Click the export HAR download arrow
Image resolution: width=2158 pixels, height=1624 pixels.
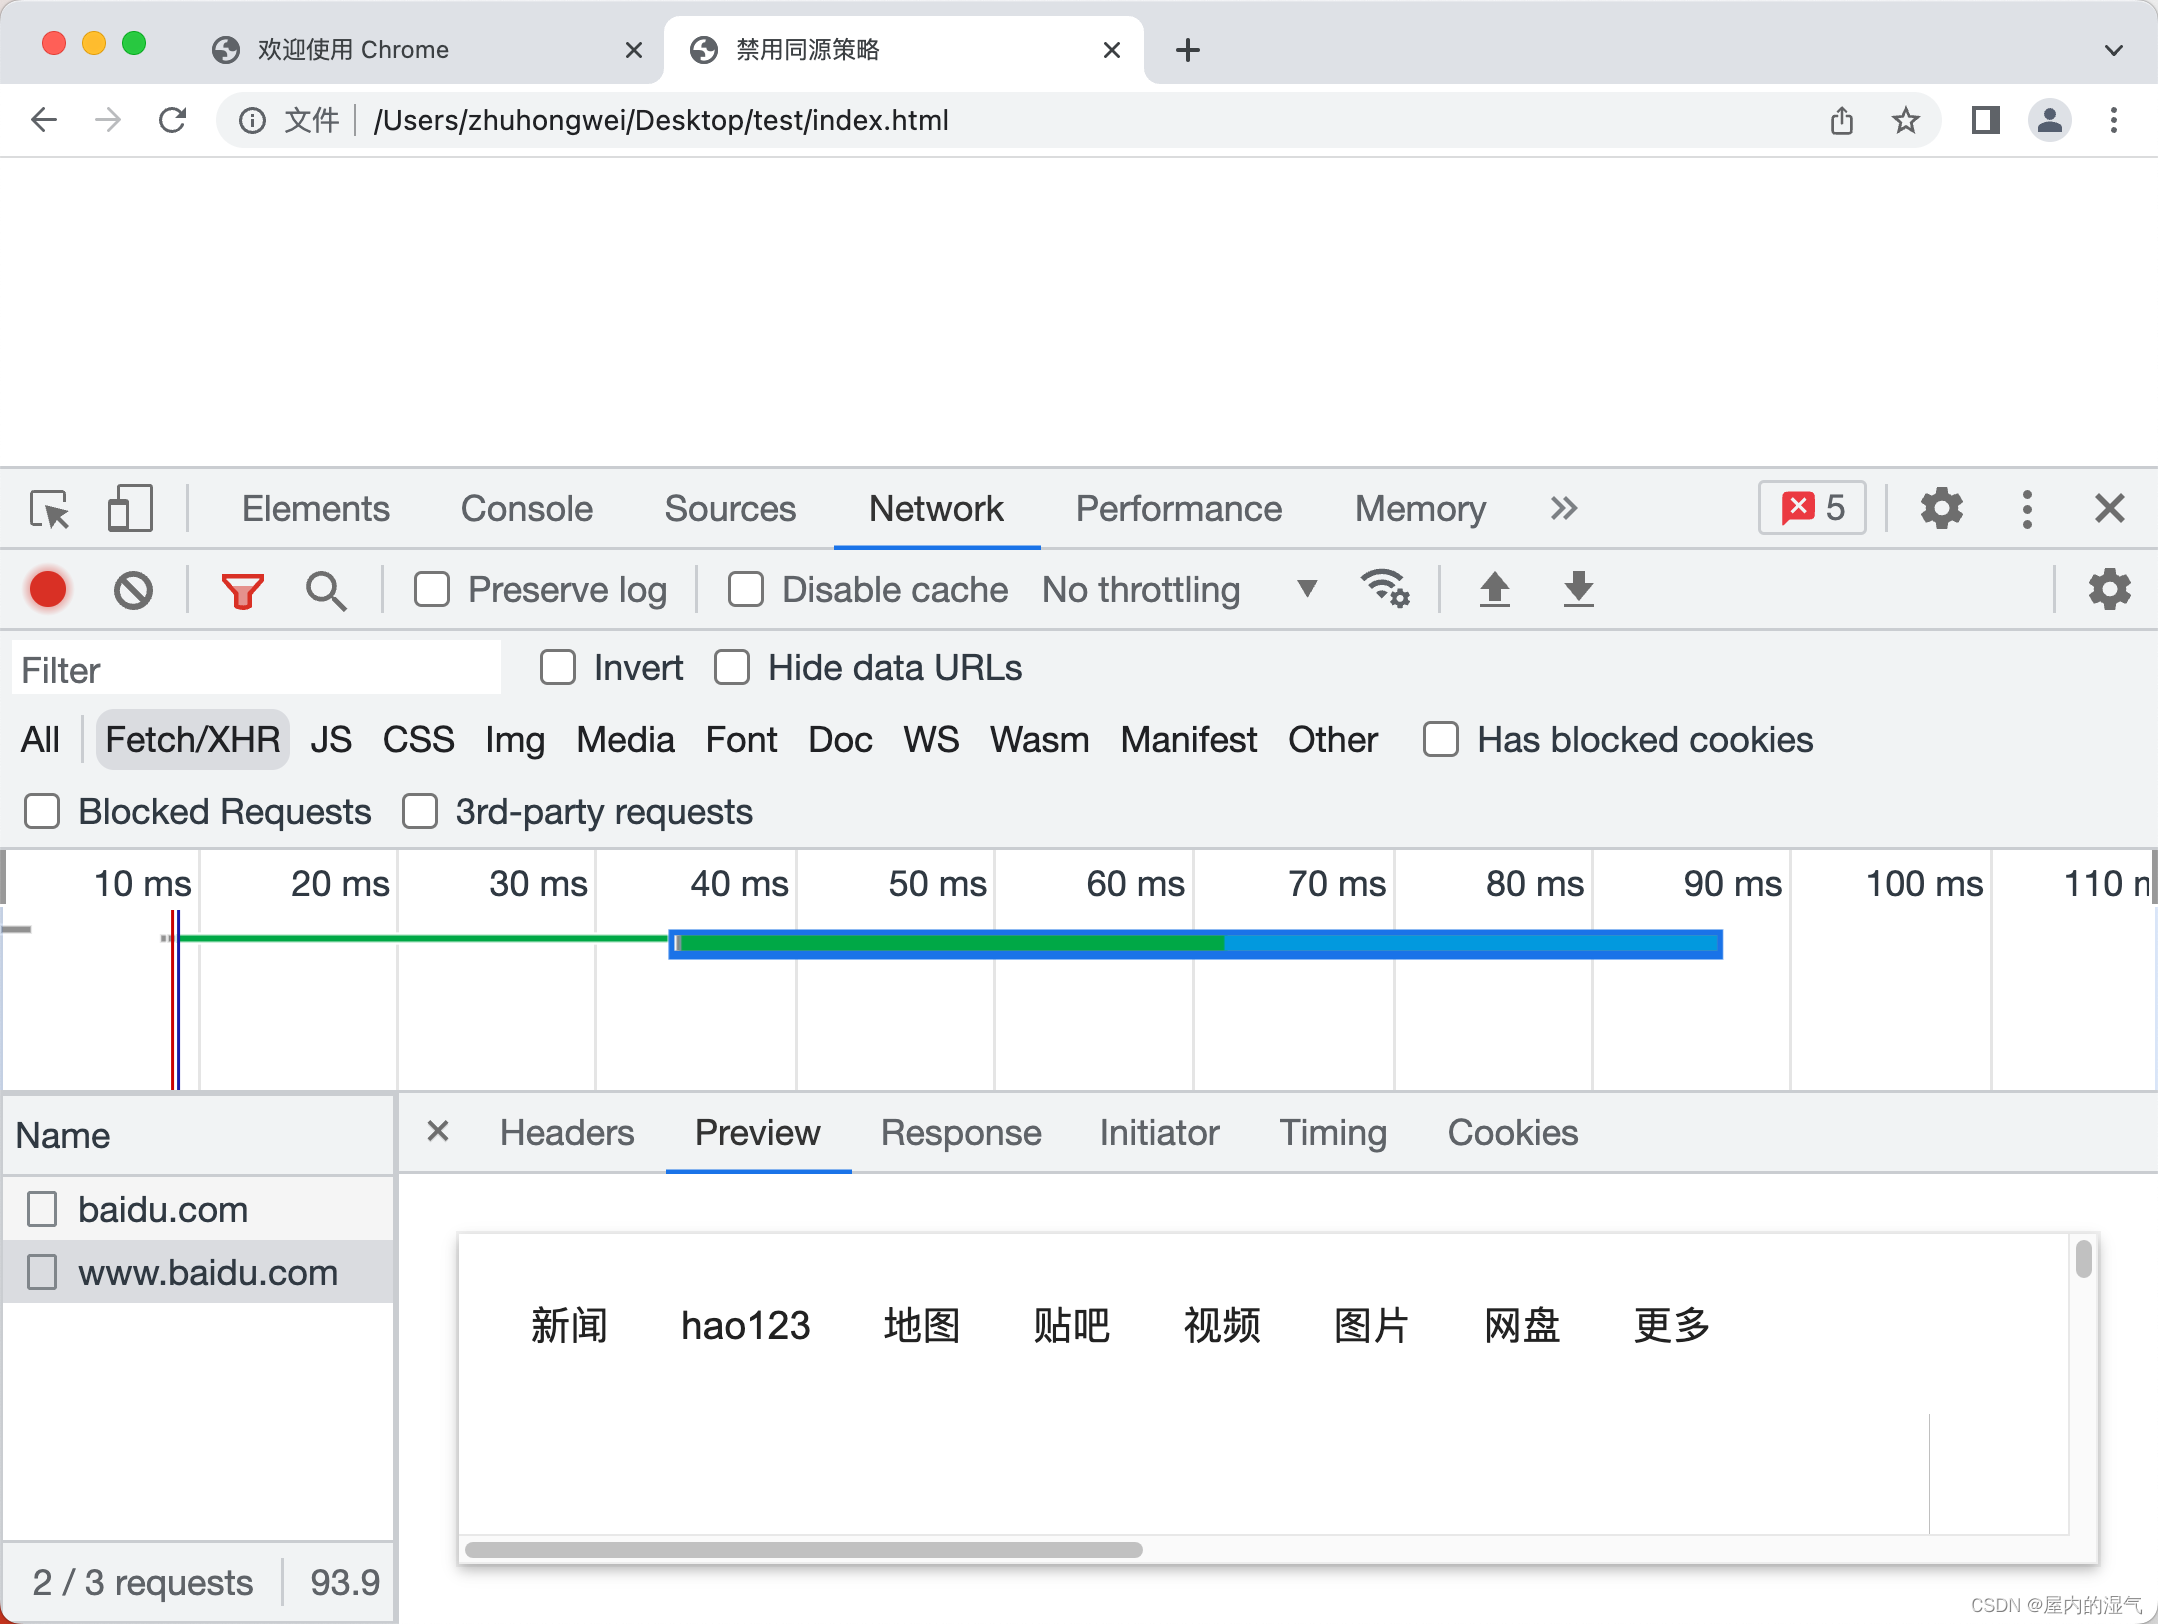(x=1578, y=589)
